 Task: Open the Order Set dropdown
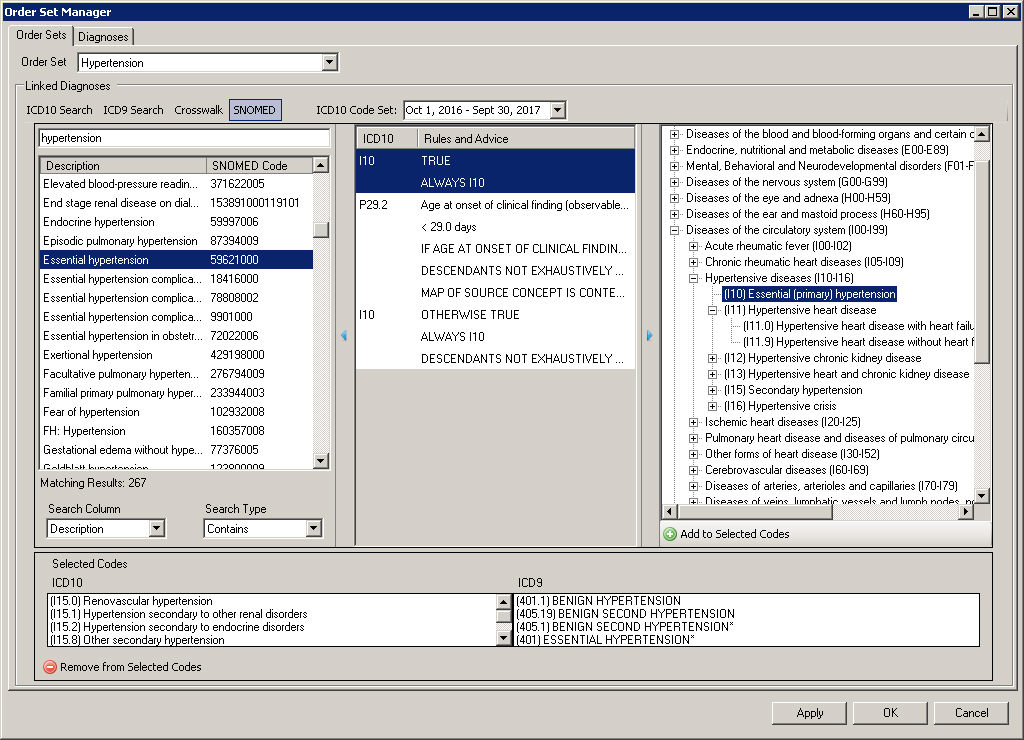pyautogui.click(x=330, y=62)
